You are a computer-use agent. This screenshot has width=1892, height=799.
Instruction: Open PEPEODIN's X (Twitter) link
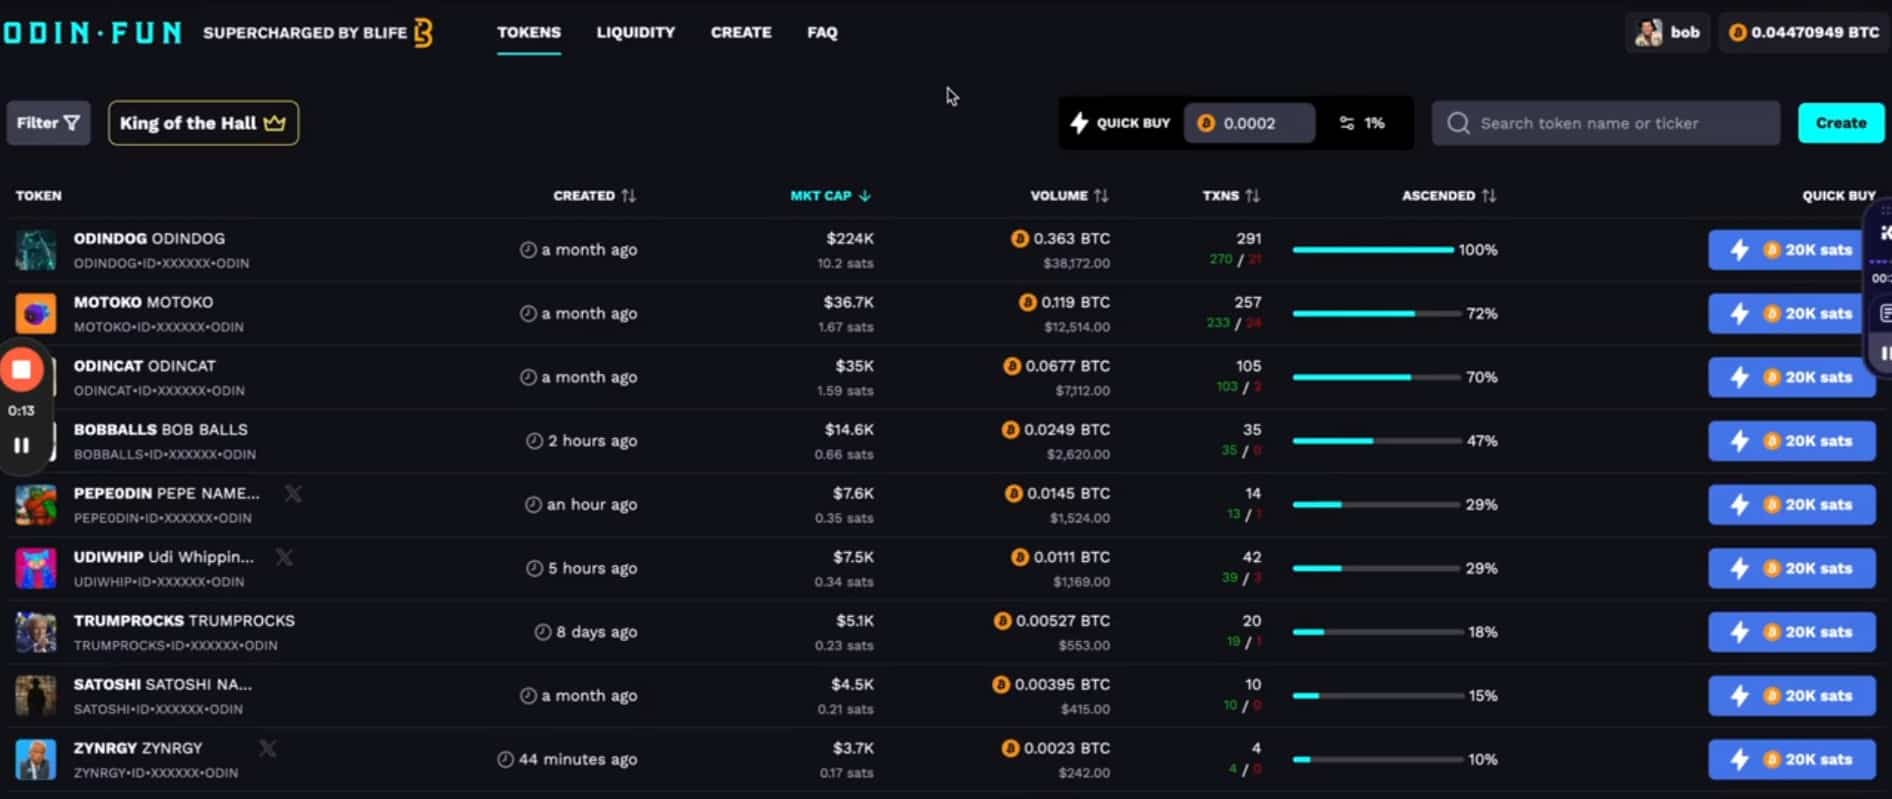pos(293,493)
